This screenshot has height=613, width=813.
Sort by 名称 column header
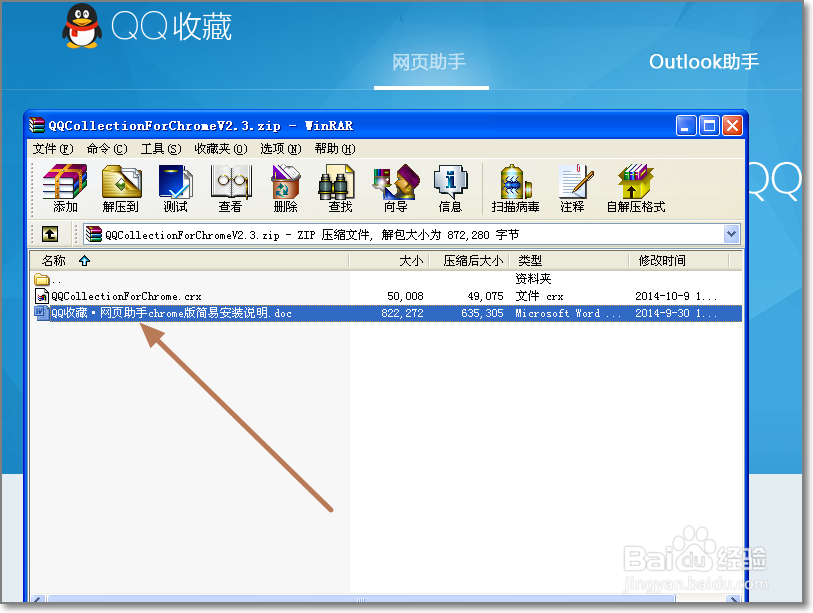coord(189,260)
